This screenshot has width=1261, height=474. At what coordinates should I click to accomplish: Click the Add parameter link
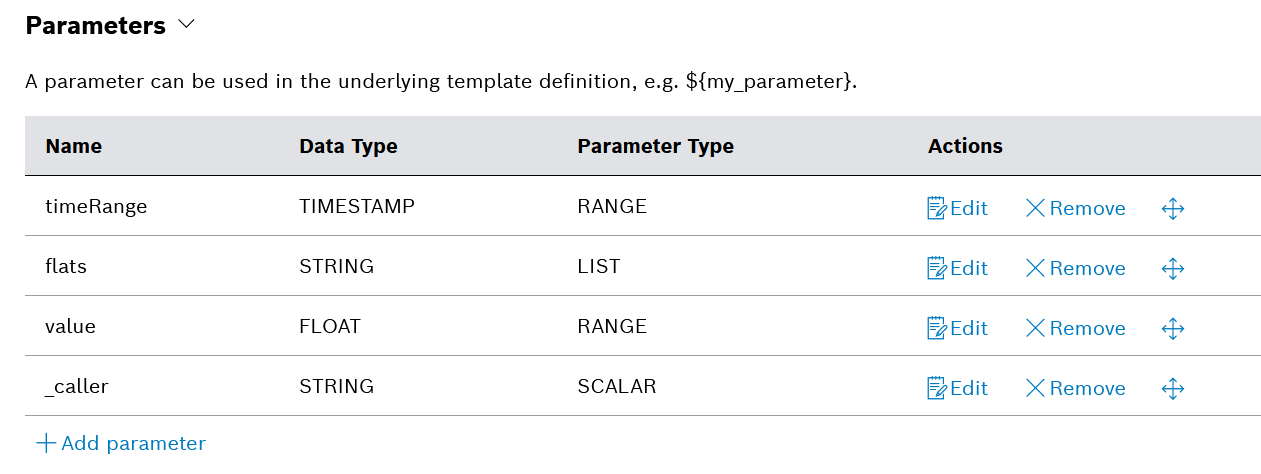coord(133,443)
